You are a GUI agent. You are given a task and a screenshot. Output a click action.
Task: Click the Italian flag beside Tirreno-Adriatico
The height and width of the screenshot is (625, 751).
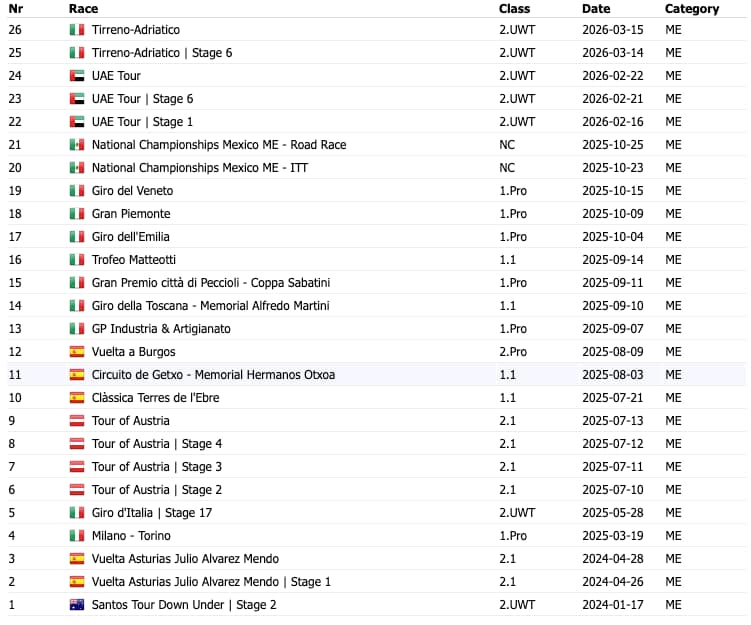coord(77,30)
